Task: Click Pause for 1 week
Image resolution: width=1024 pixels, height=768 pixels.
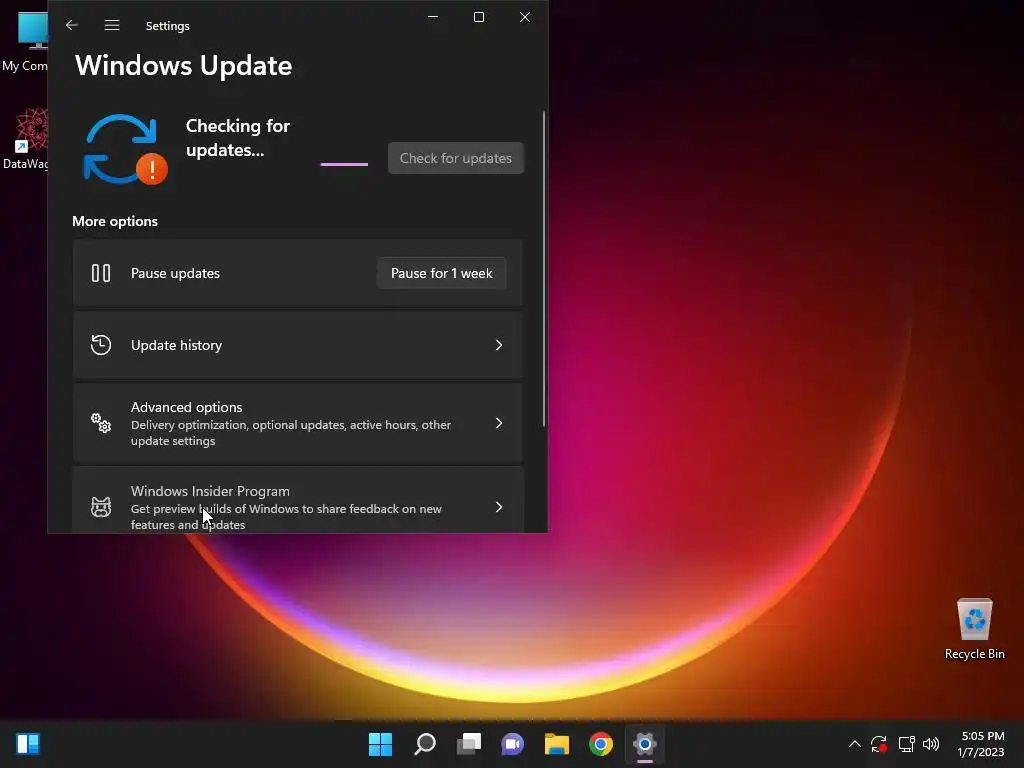Action: tap(441, 273)
